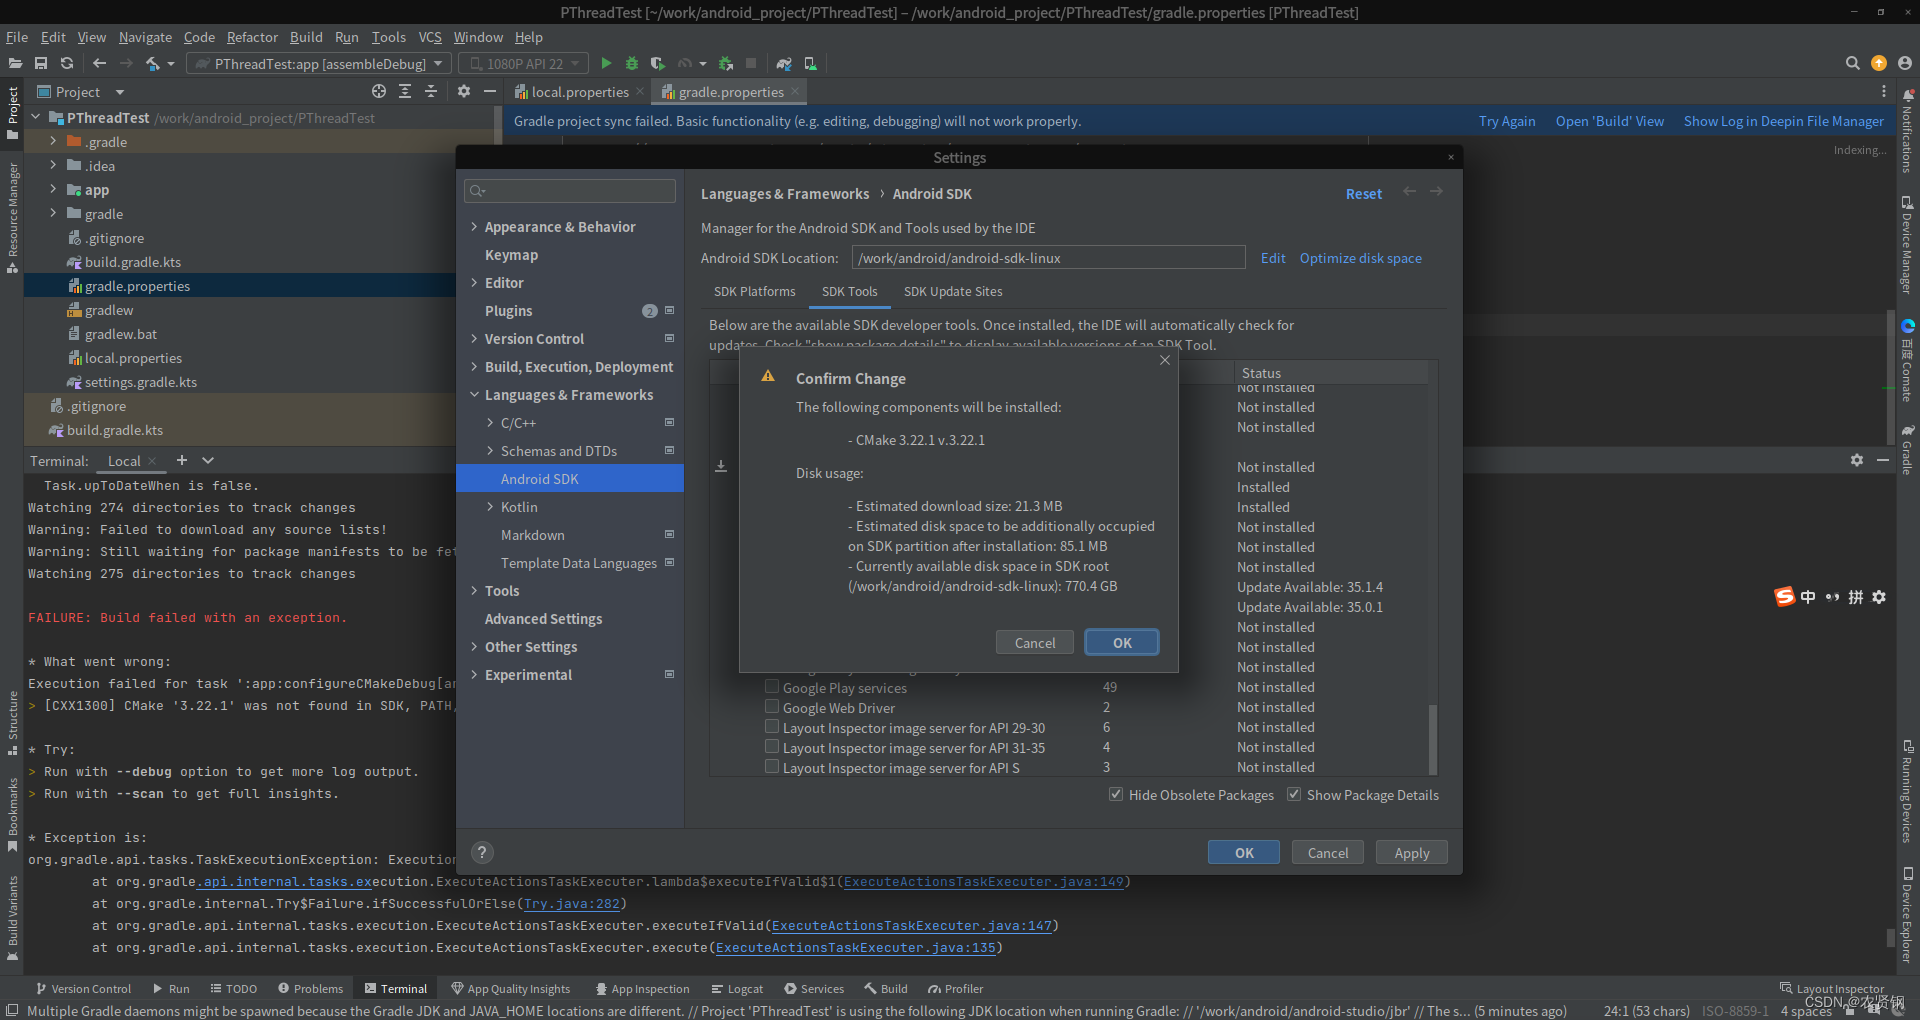Expand the app folder in Project tree
Screen dimensions: 1920x1020
(x=53, y=189)
